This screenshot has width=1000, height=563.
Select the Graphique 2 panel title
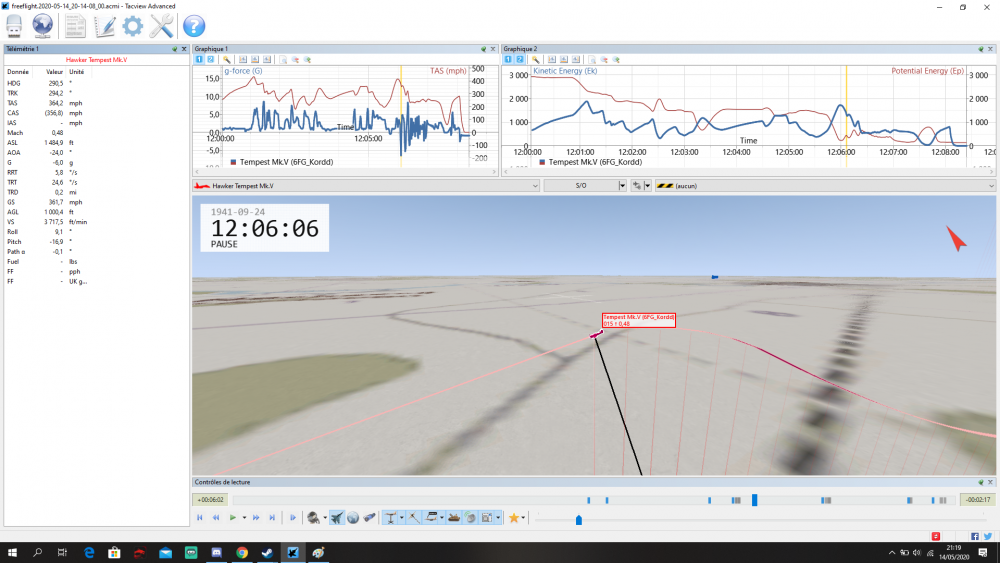520,48
